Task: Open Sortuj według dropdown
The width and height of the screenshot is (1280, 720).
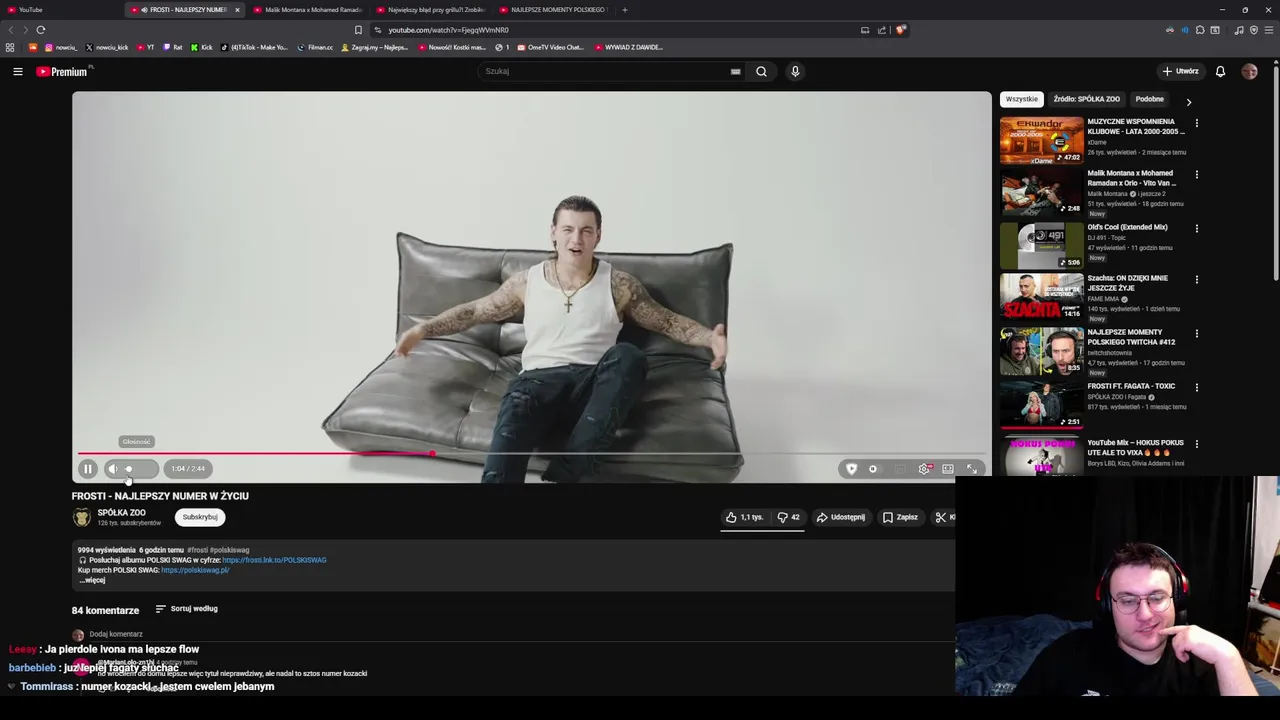Action: [x=186, y=608]
